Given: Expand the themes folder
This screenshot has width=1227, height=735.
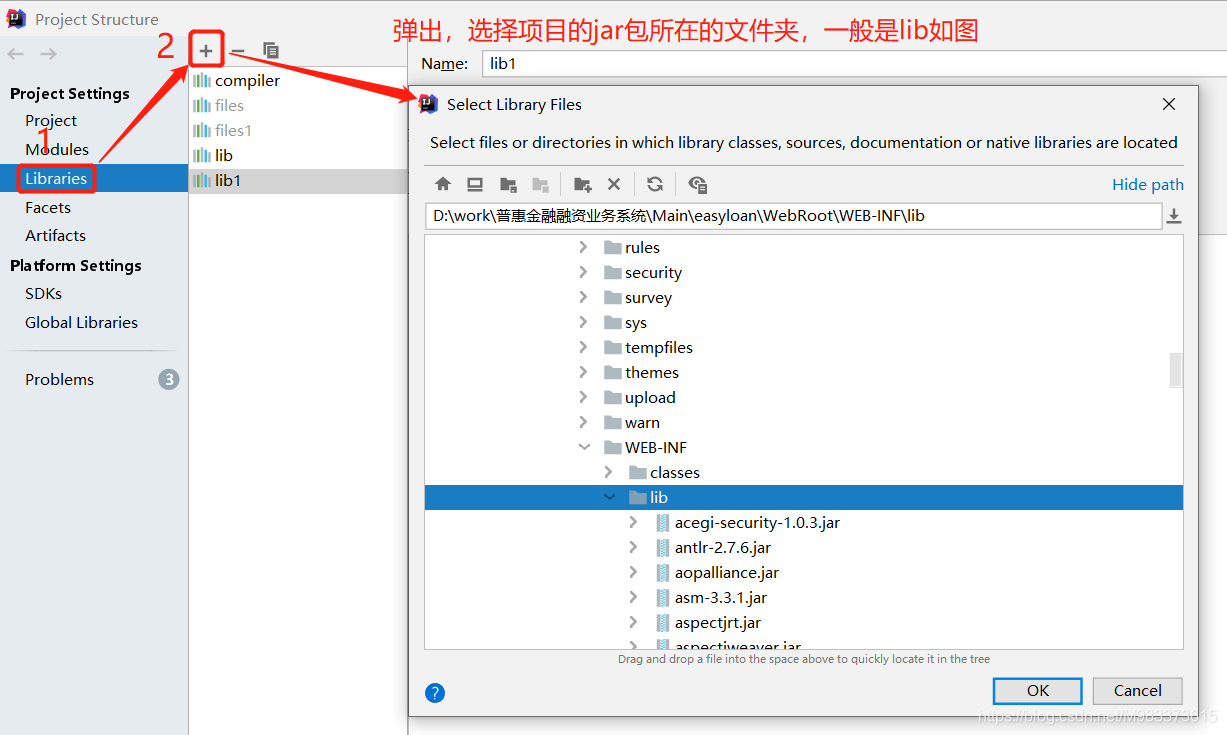Looking at the screenshot, I should (583, 372).
